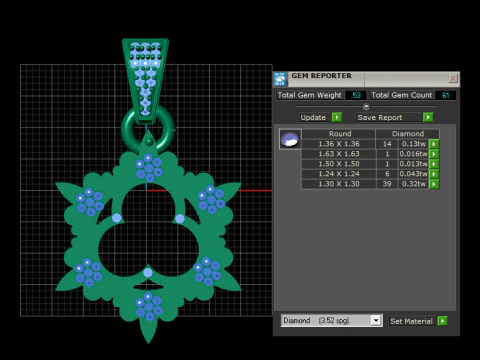Image resolution: width=480 pixels, height=360 pixels.
Task: Click the Total Gem Count value field
Action: [446, 95]
